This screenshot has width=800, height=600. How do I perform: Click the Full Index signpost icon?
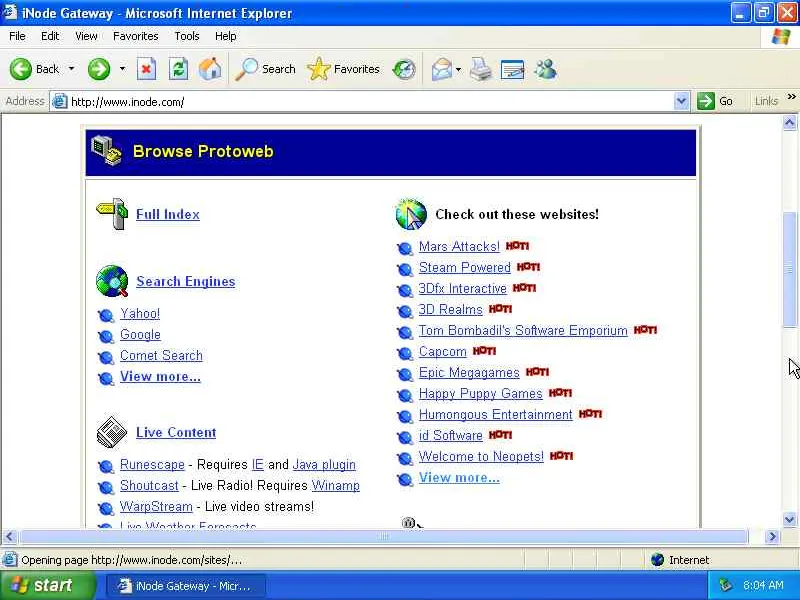[x=112, y=213]
